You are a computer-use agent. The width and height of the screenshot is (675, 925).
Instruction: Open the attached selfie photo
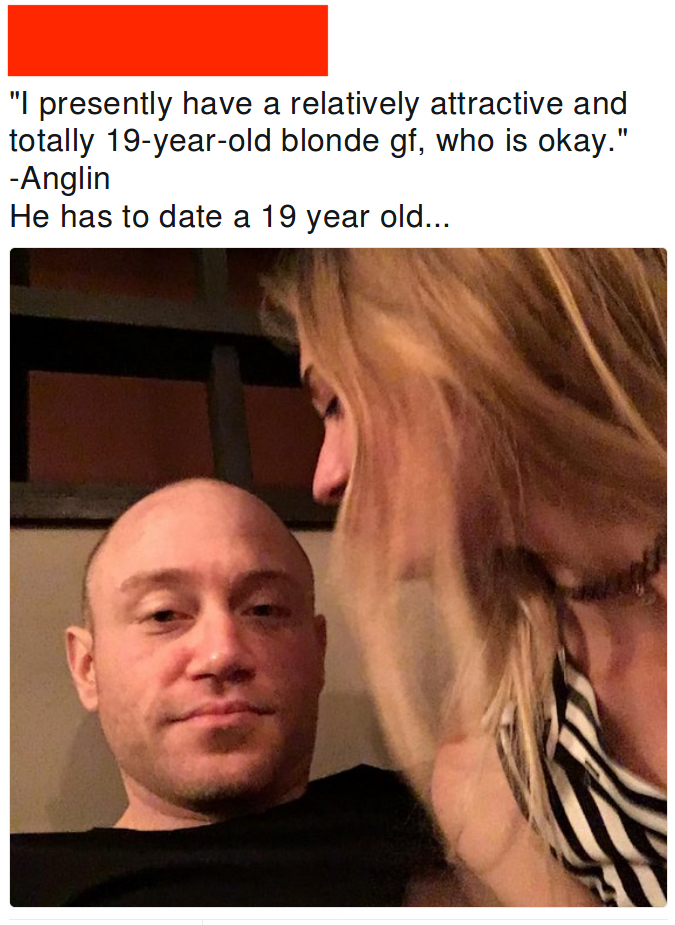pos(338,577)
